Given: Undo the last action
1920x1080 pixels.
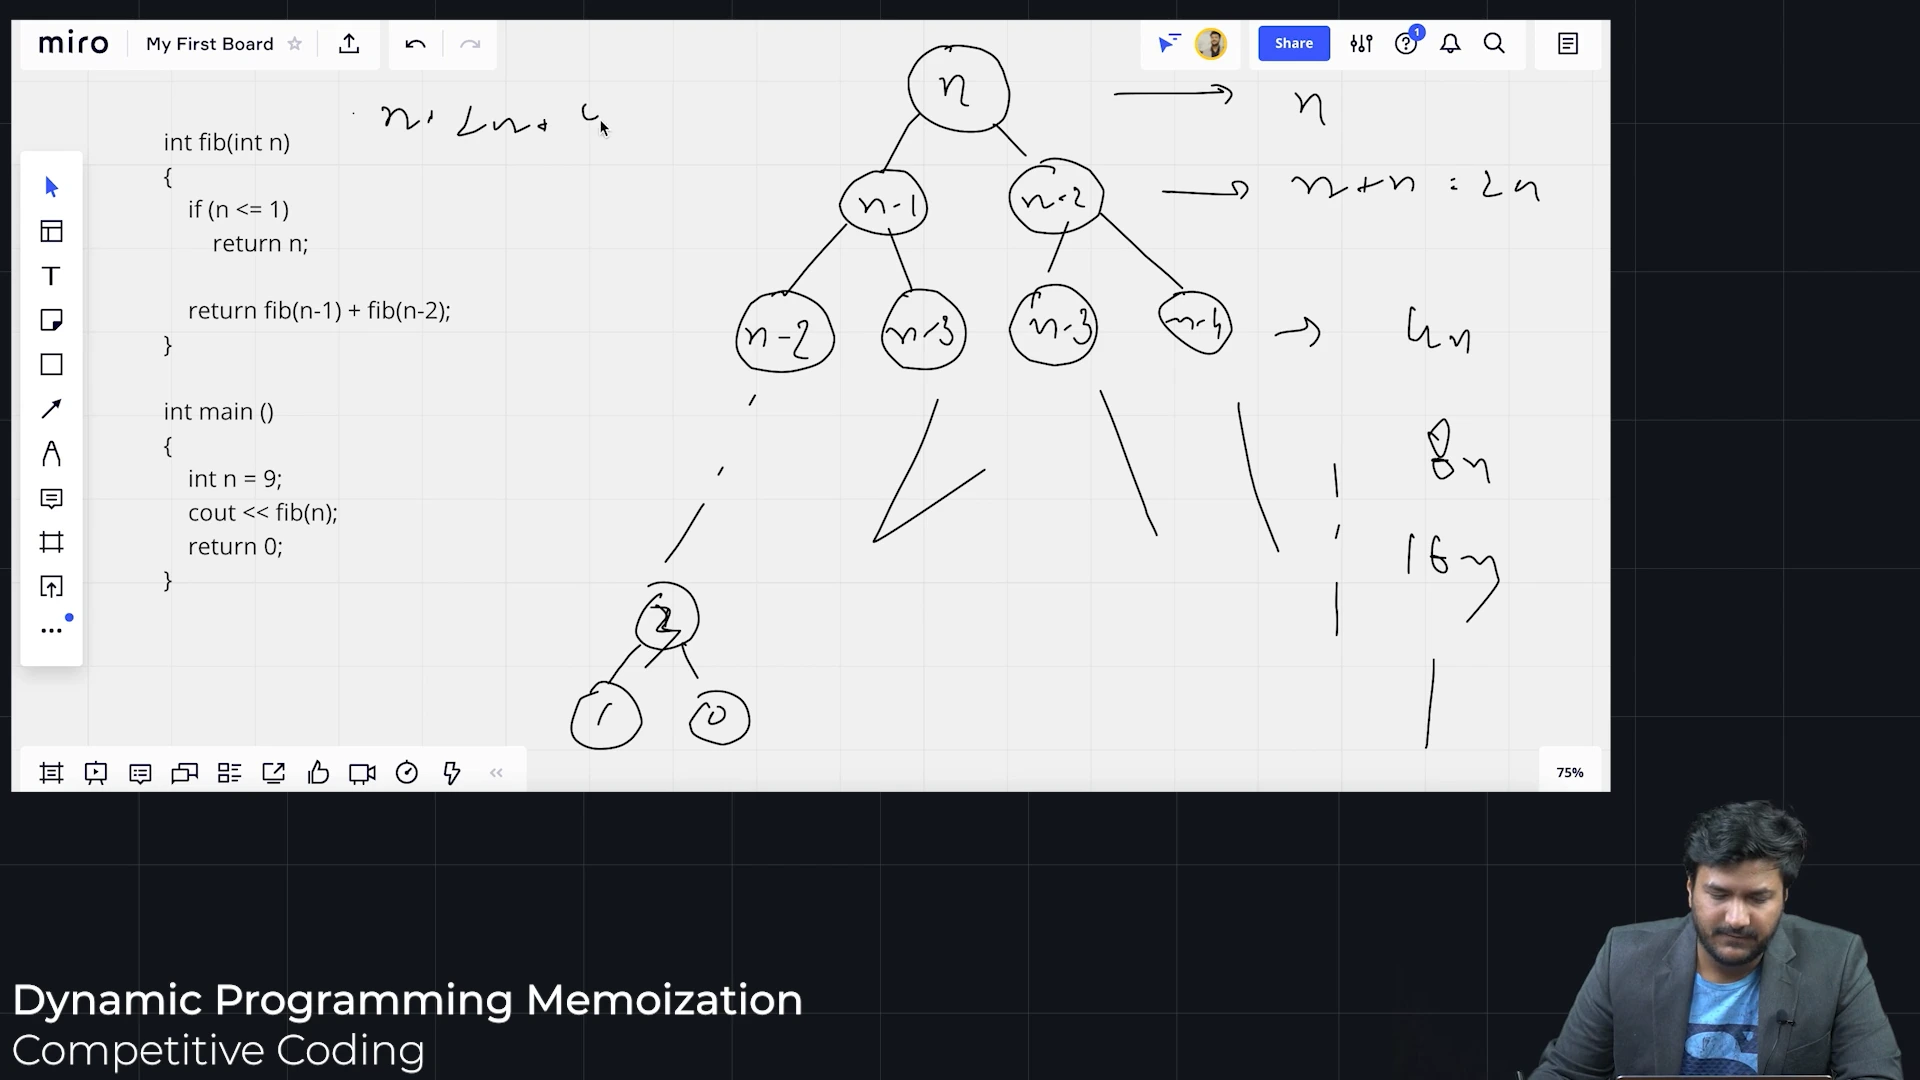Looking at the screenshot, I should (x=415, y=44).
